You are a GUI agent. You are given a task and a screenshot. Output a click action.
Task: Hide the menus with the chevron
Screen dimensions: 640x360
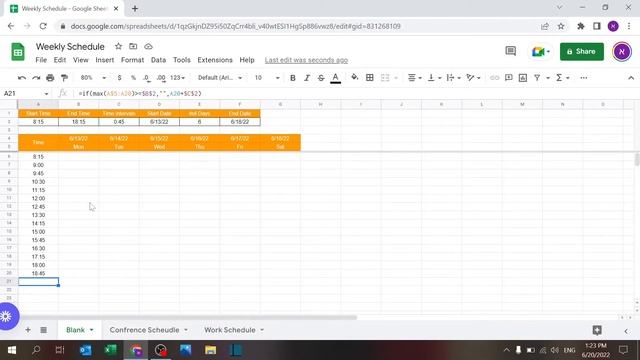[x=631, y=78]
